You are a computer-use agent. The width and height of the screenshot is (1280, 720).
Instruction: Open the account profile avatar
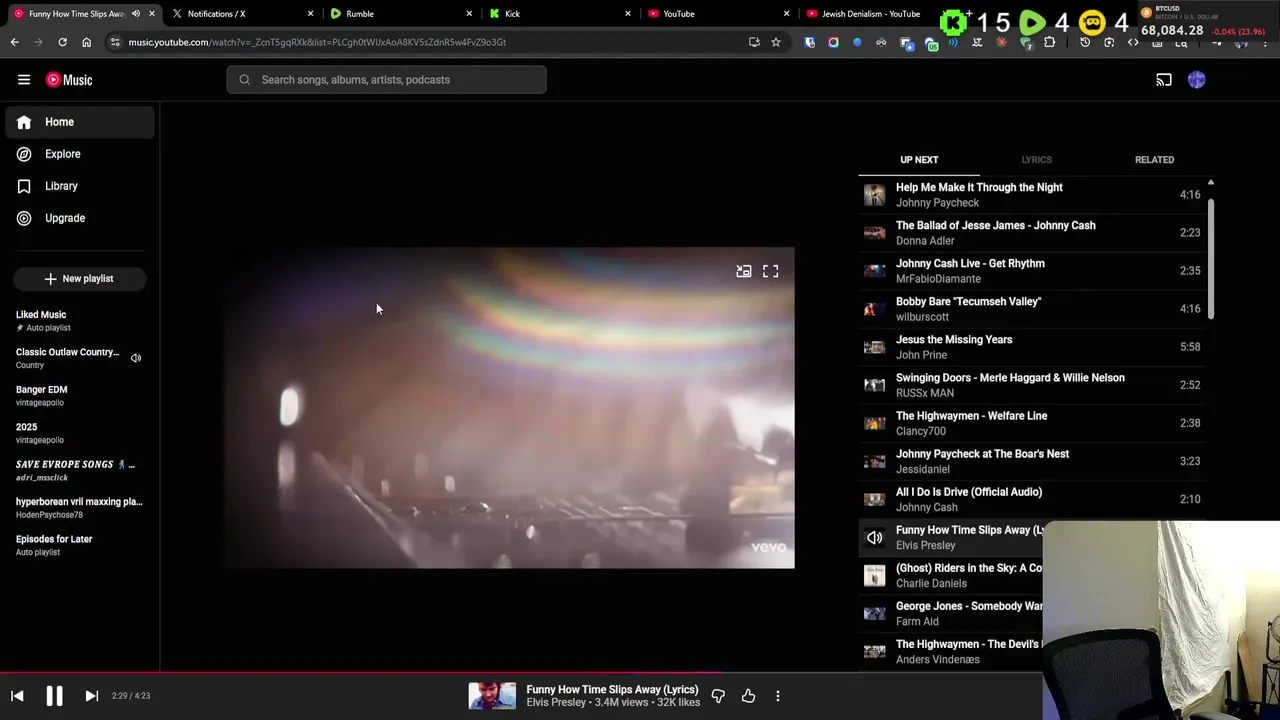1197,80
